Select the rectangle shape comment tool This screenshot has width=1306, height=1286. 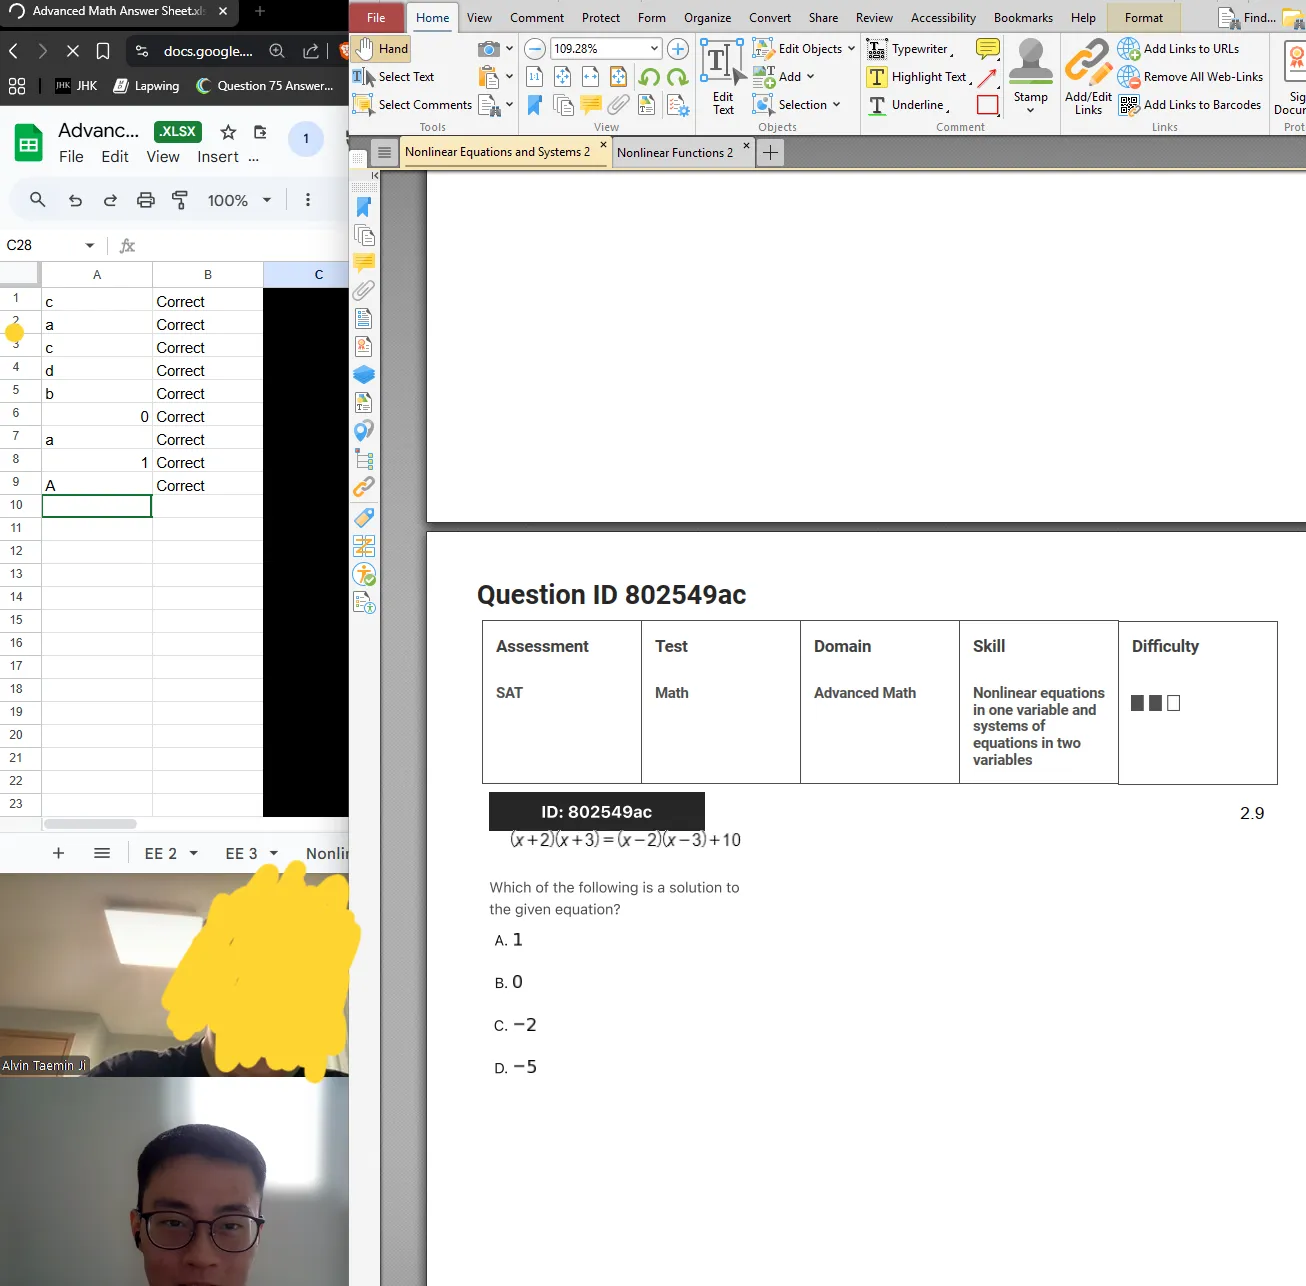click(988, 104)
